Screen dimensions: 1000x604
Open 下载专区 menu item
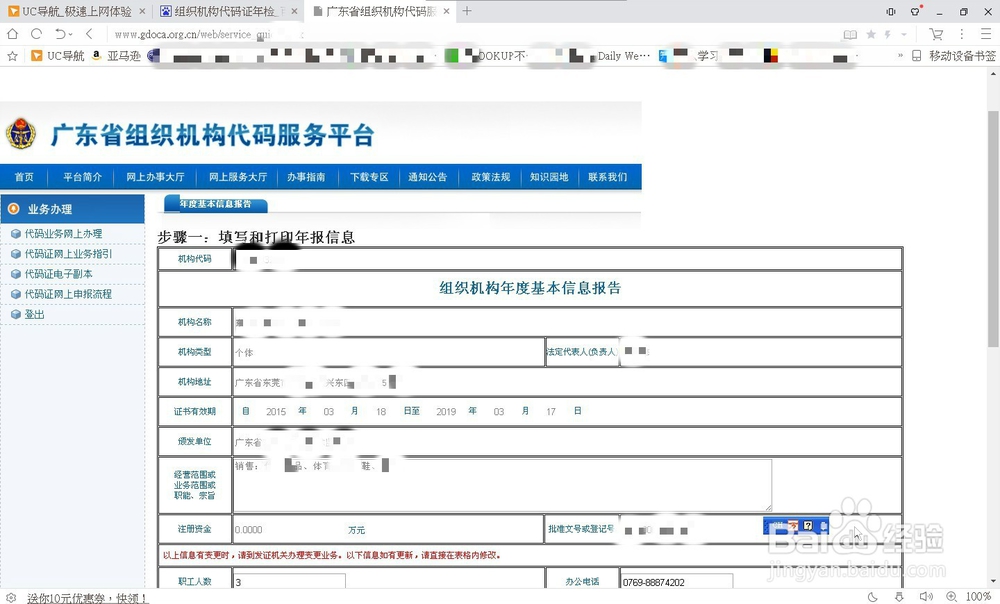(369, 177)
